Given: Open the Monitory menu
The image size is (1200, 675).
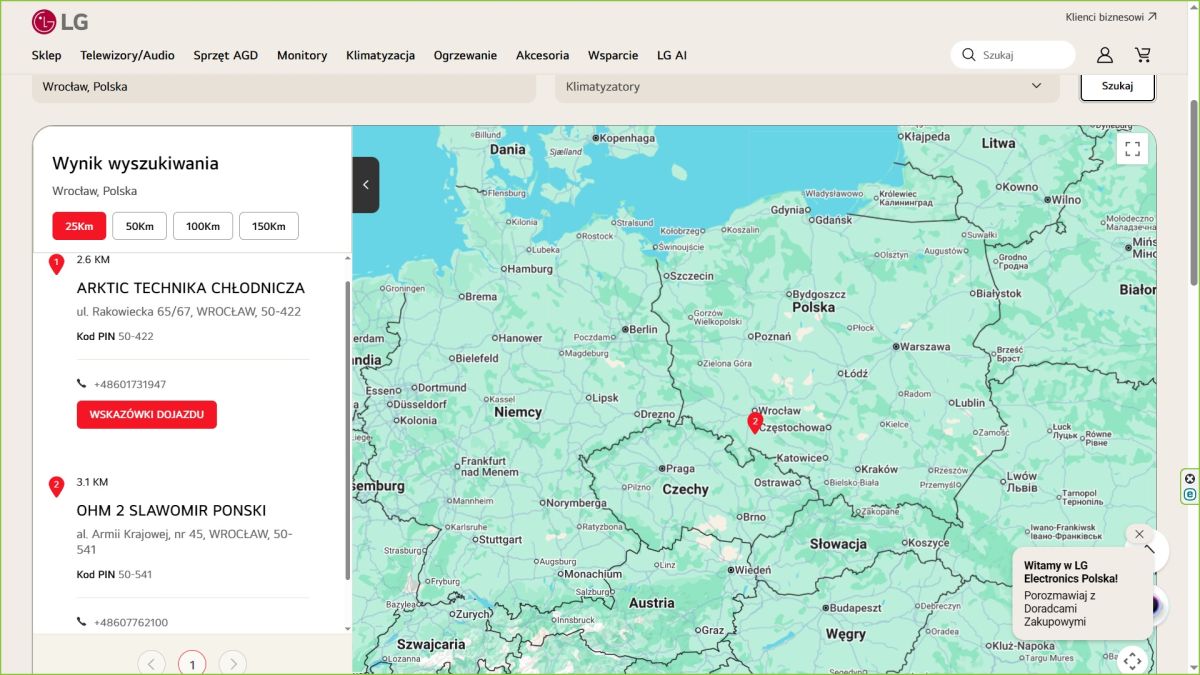Looking at the screenshot, I should 302,55.
